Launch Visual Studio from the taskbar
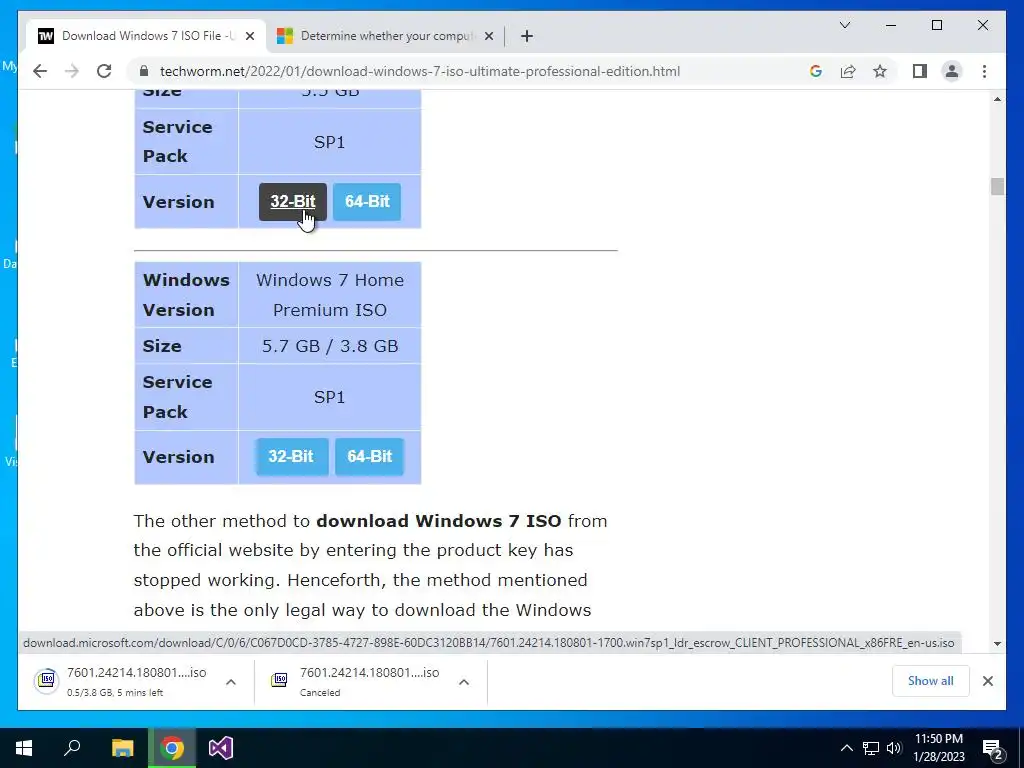 221,748
